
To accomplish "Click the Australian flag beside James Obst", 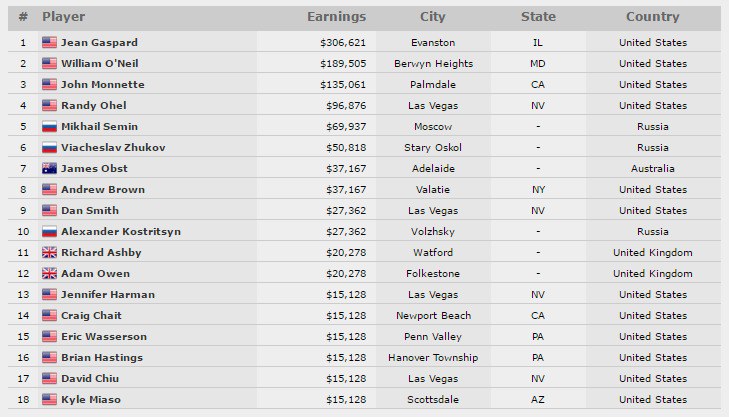I will click(49, 169).
